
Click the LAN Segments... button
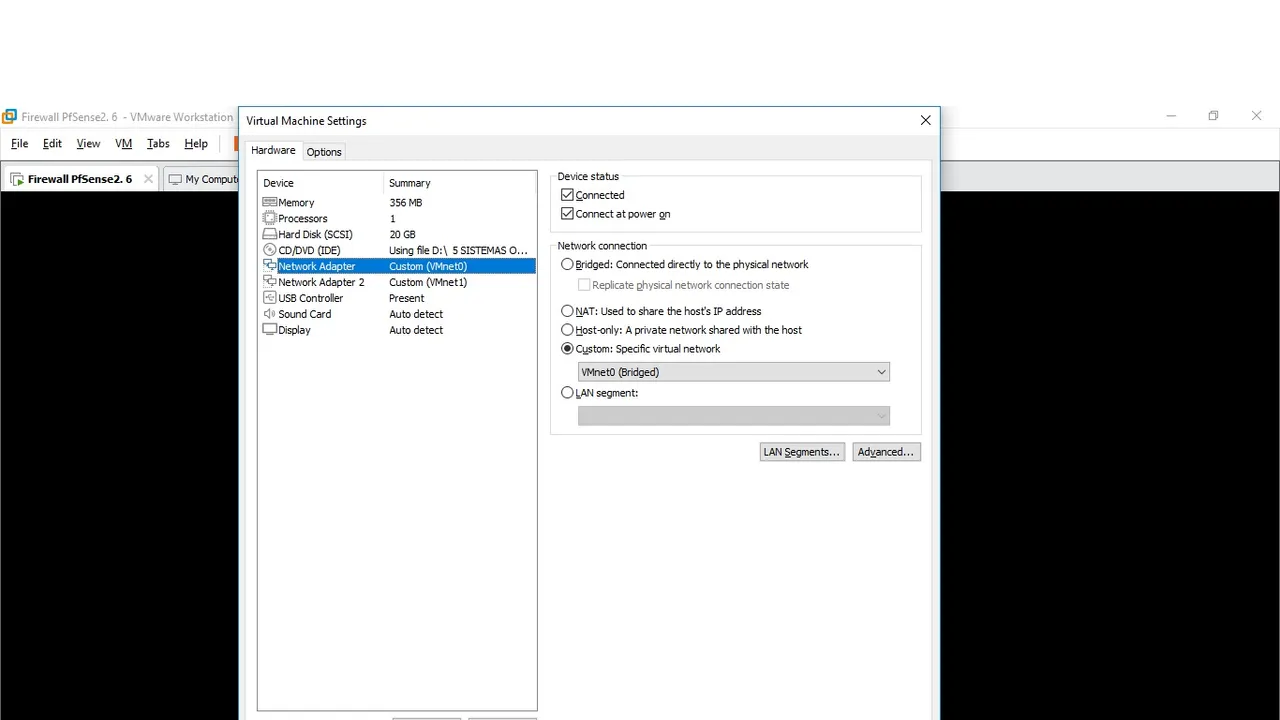pyautogui.click(x=802, y=452)
